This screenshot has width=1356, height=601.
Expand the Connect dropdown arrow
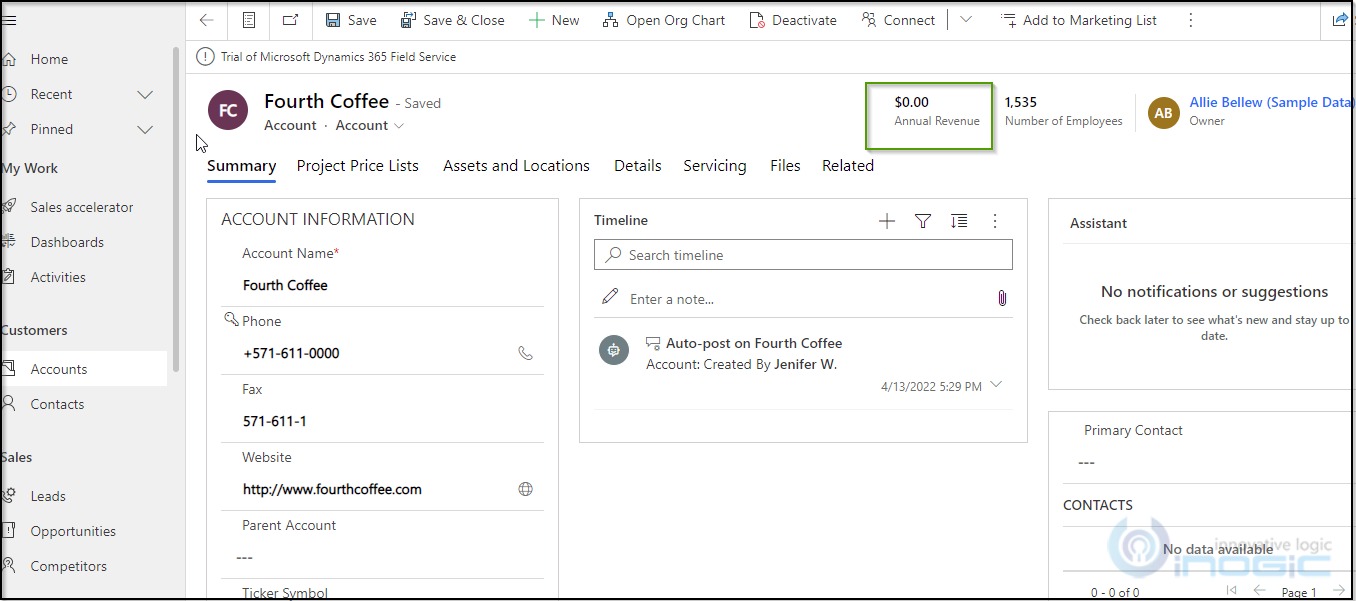point(966,20)
